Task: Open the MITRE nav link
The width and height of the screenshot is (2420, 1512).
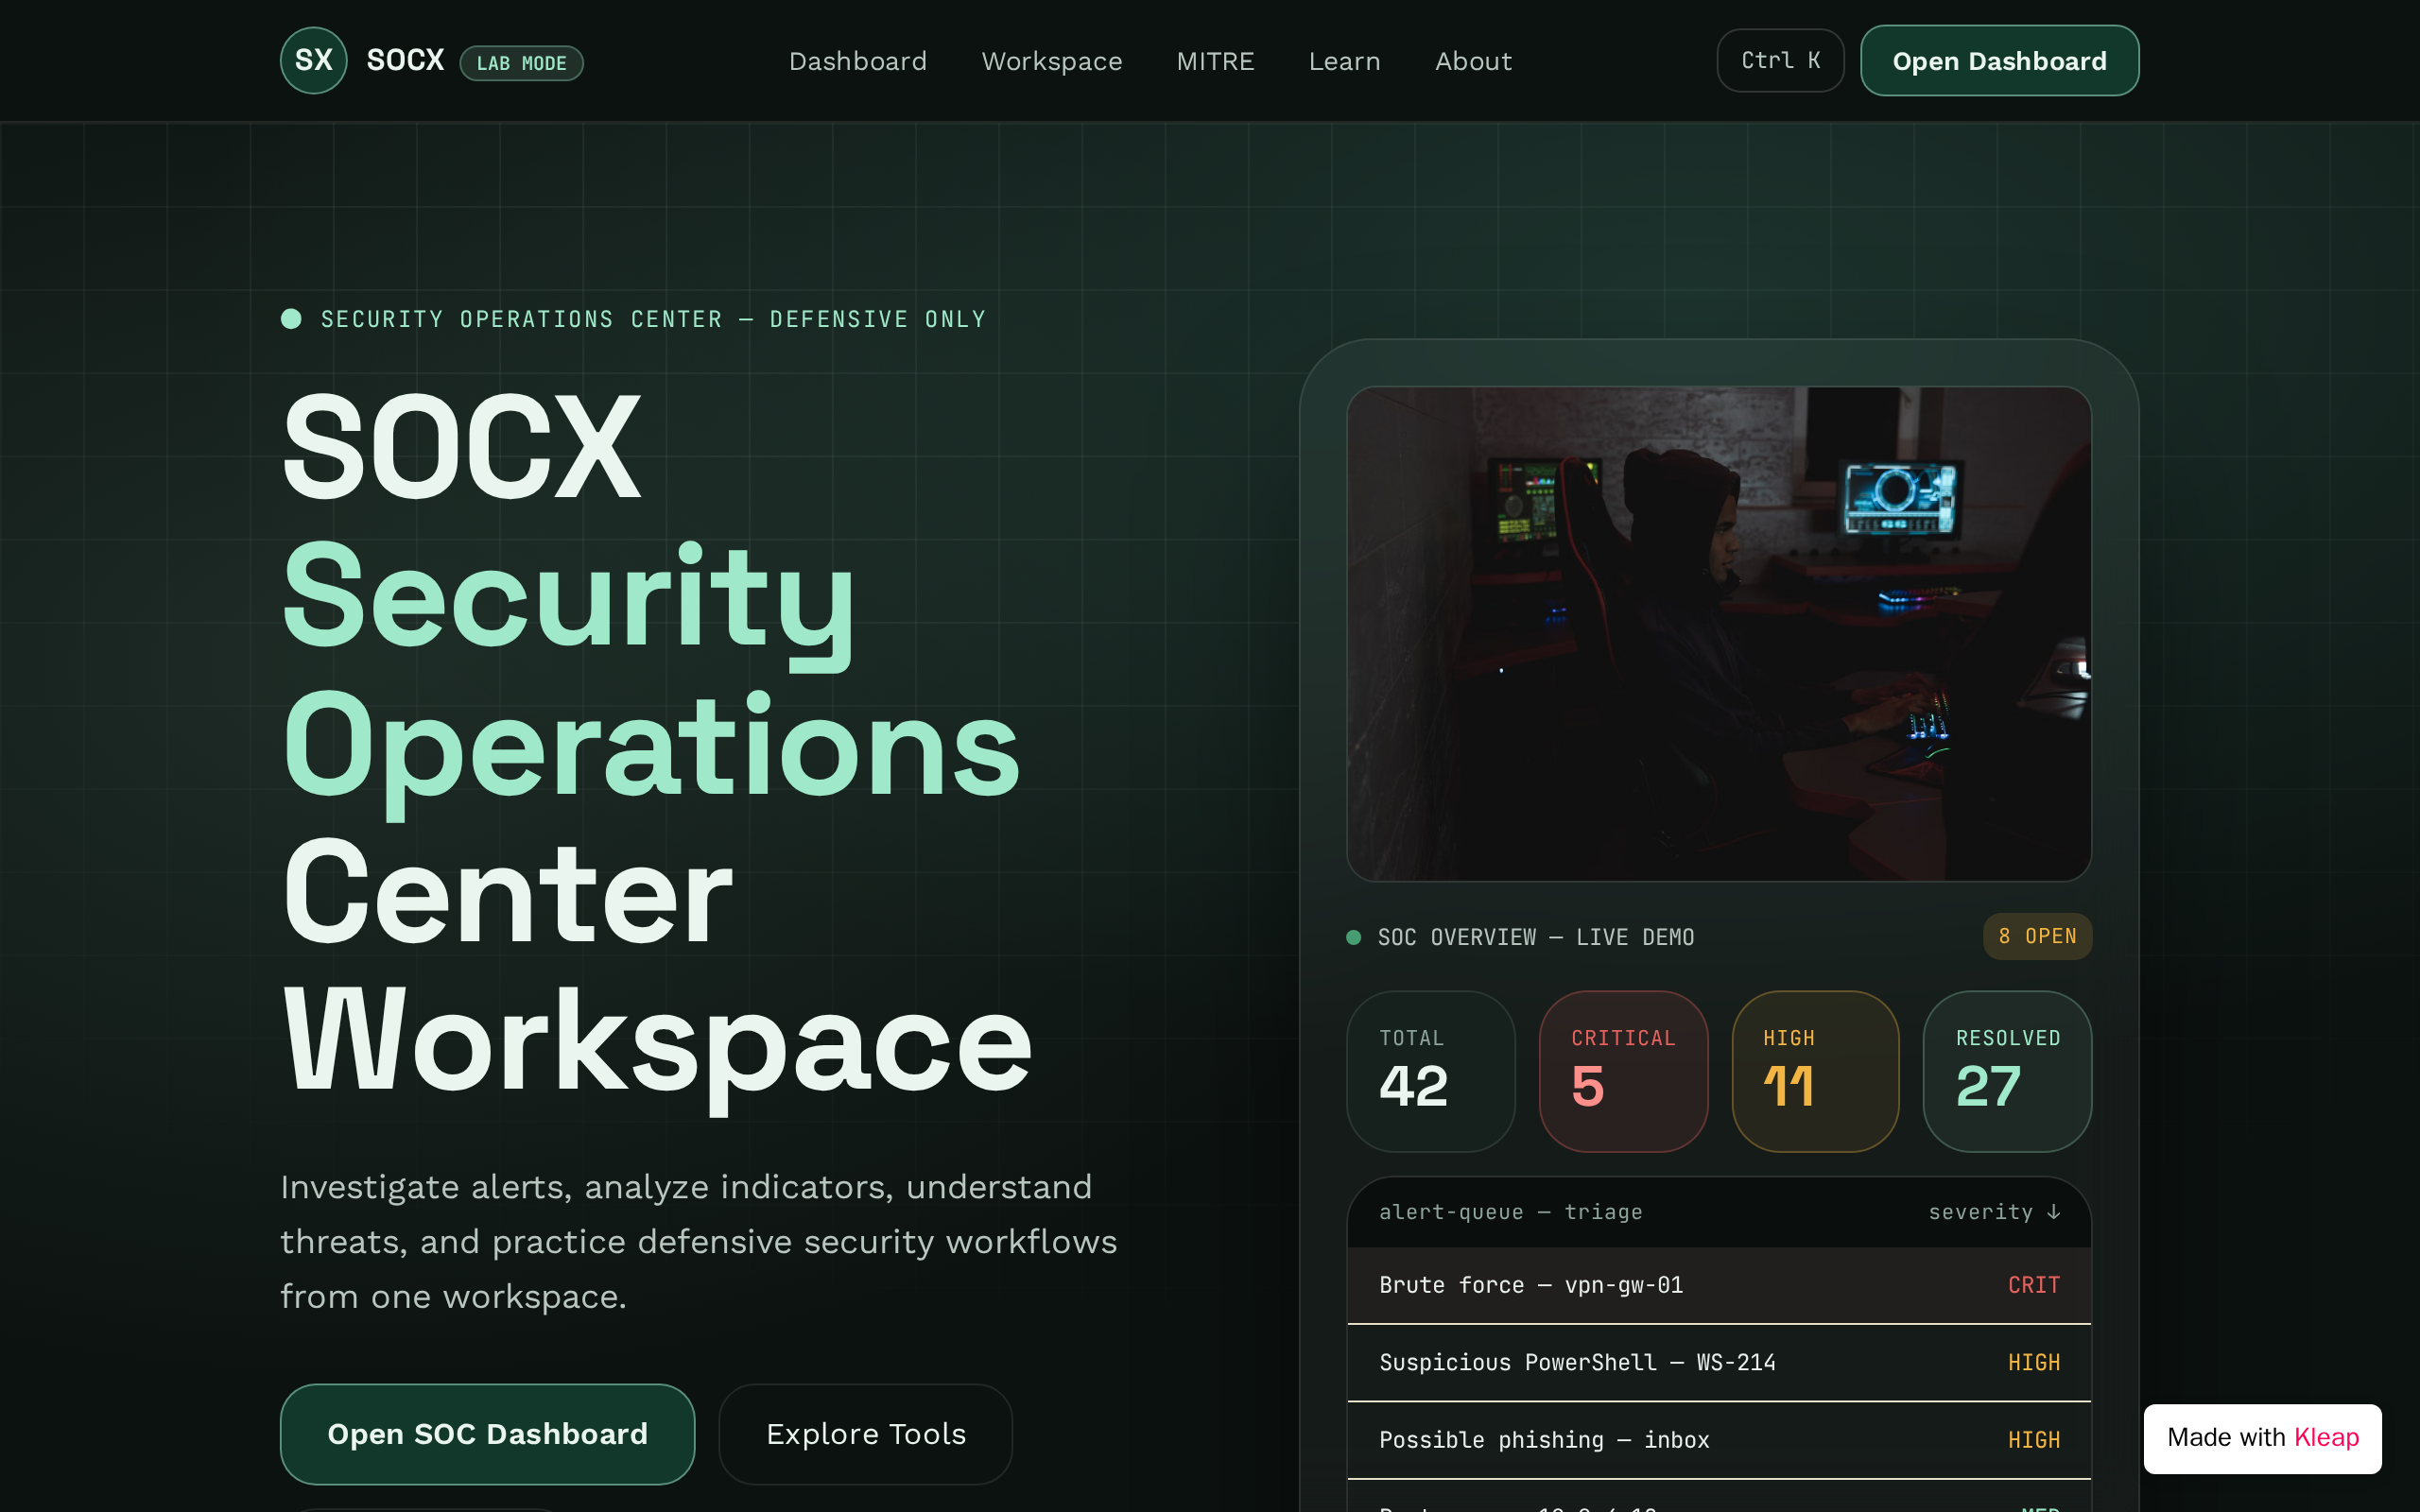Action: click(x=1215, y=61)
